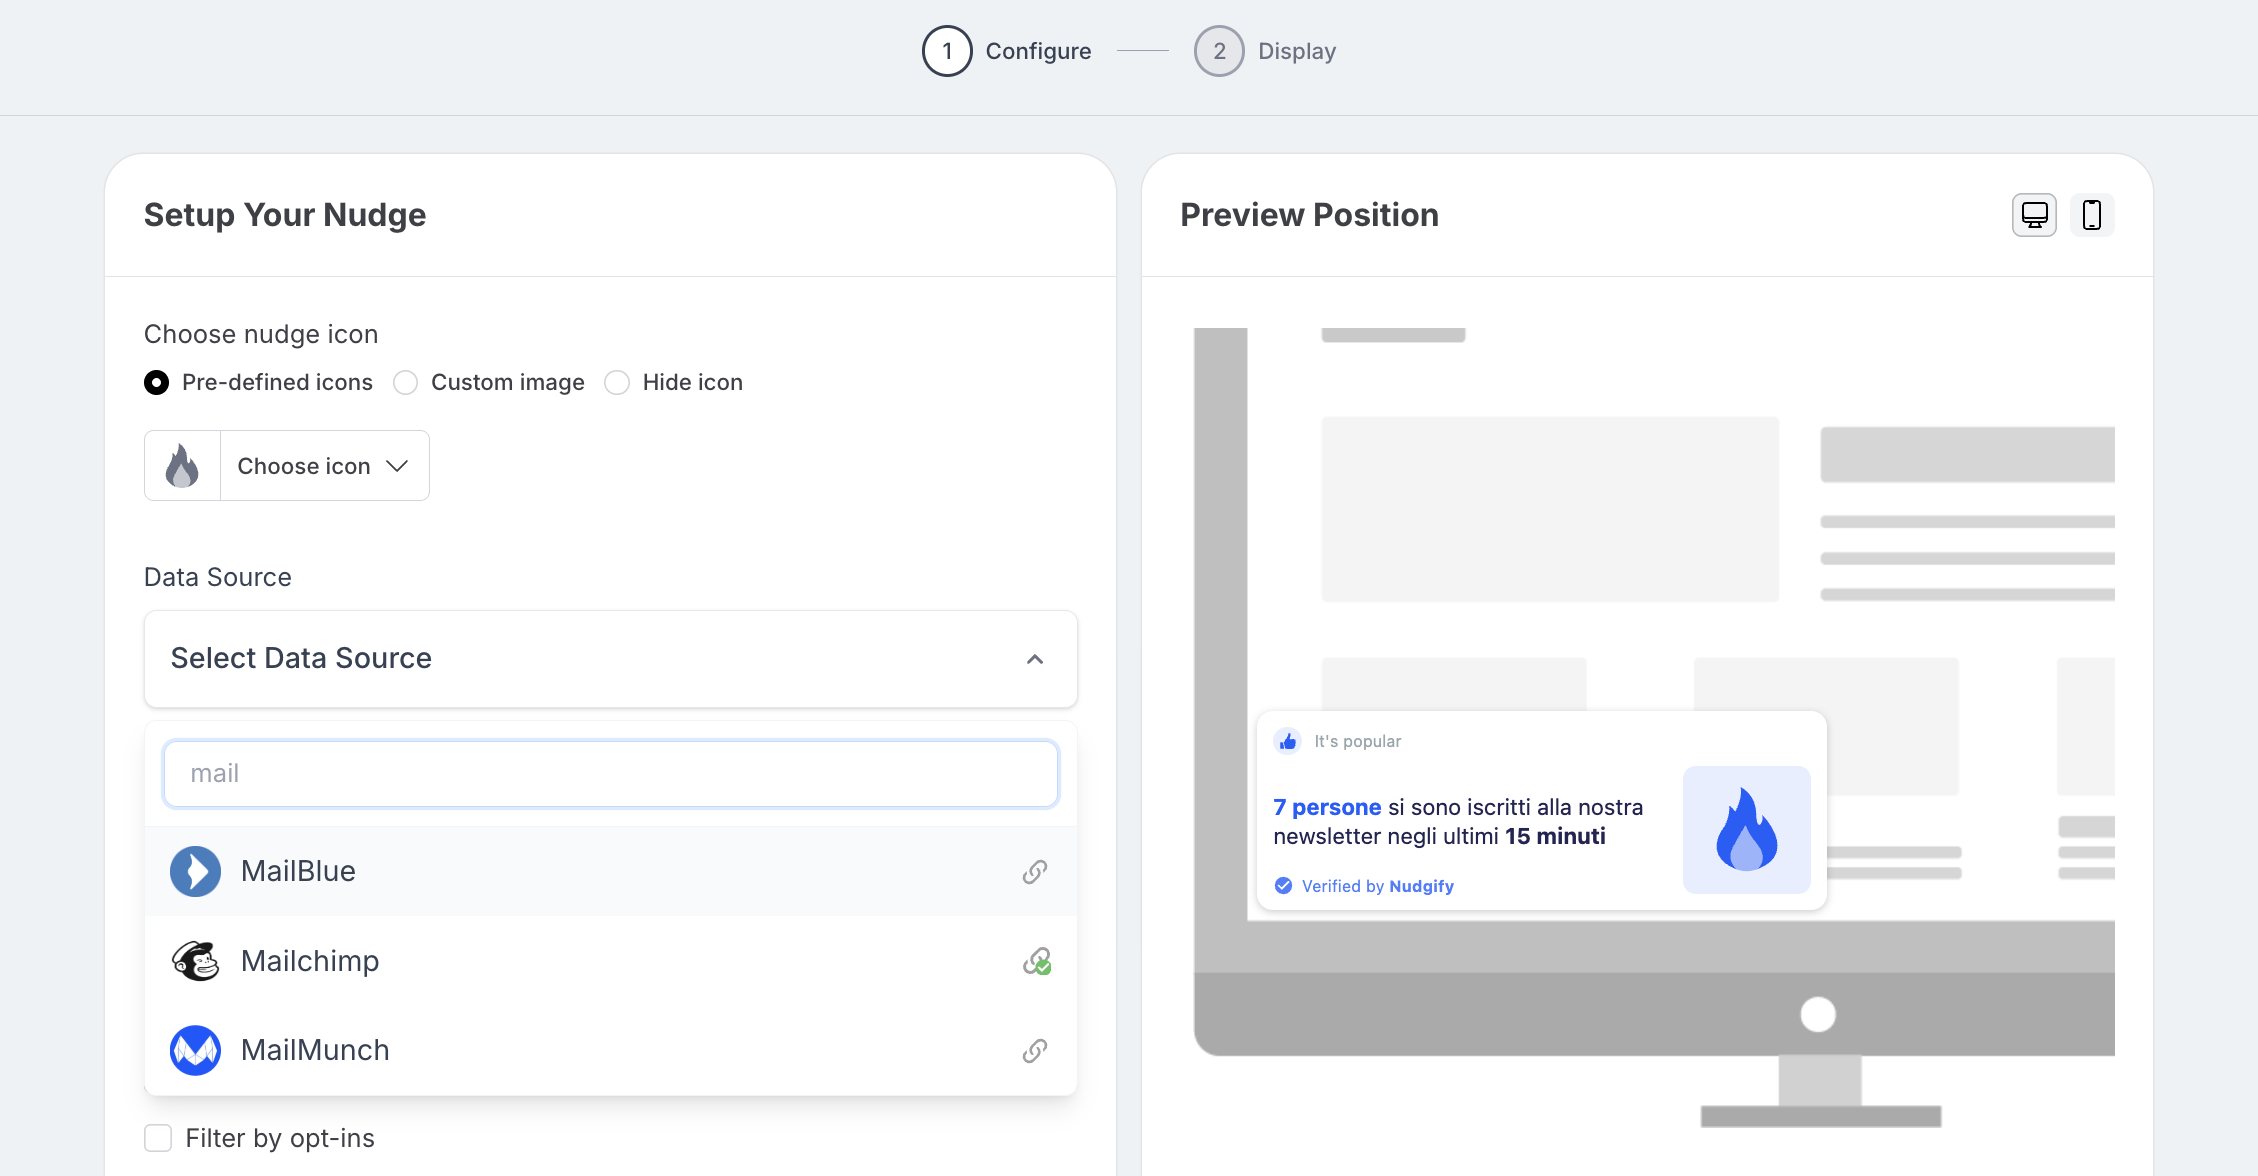Choose MailBlue from data source list
This screenshot has width=2258, height=1176.
(298, 871)
